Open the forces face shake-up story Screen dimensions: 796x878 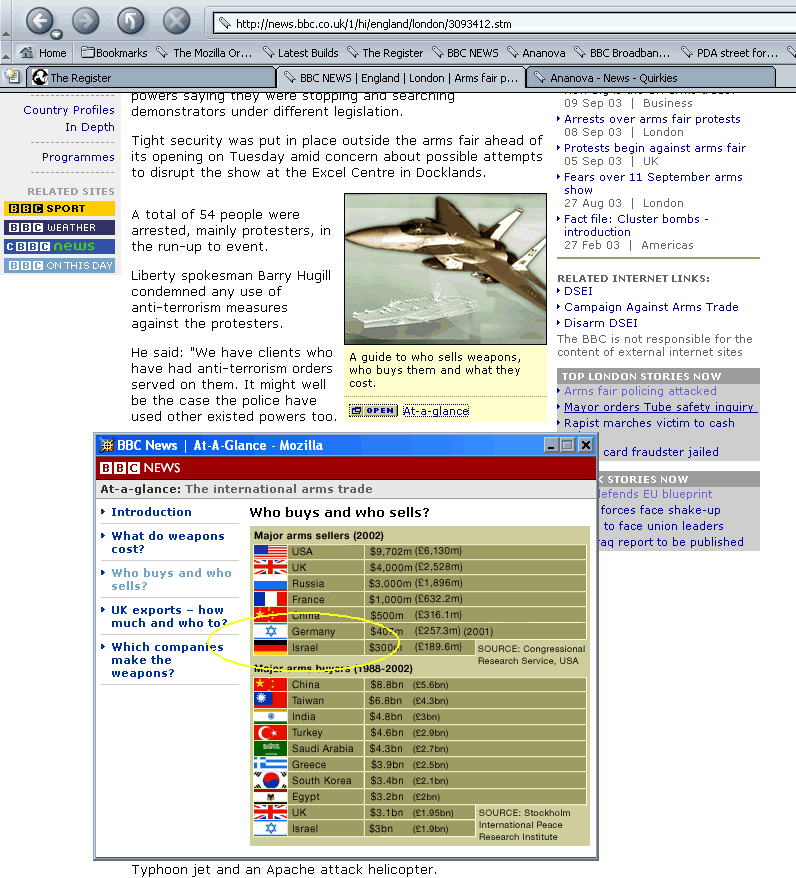660,510
